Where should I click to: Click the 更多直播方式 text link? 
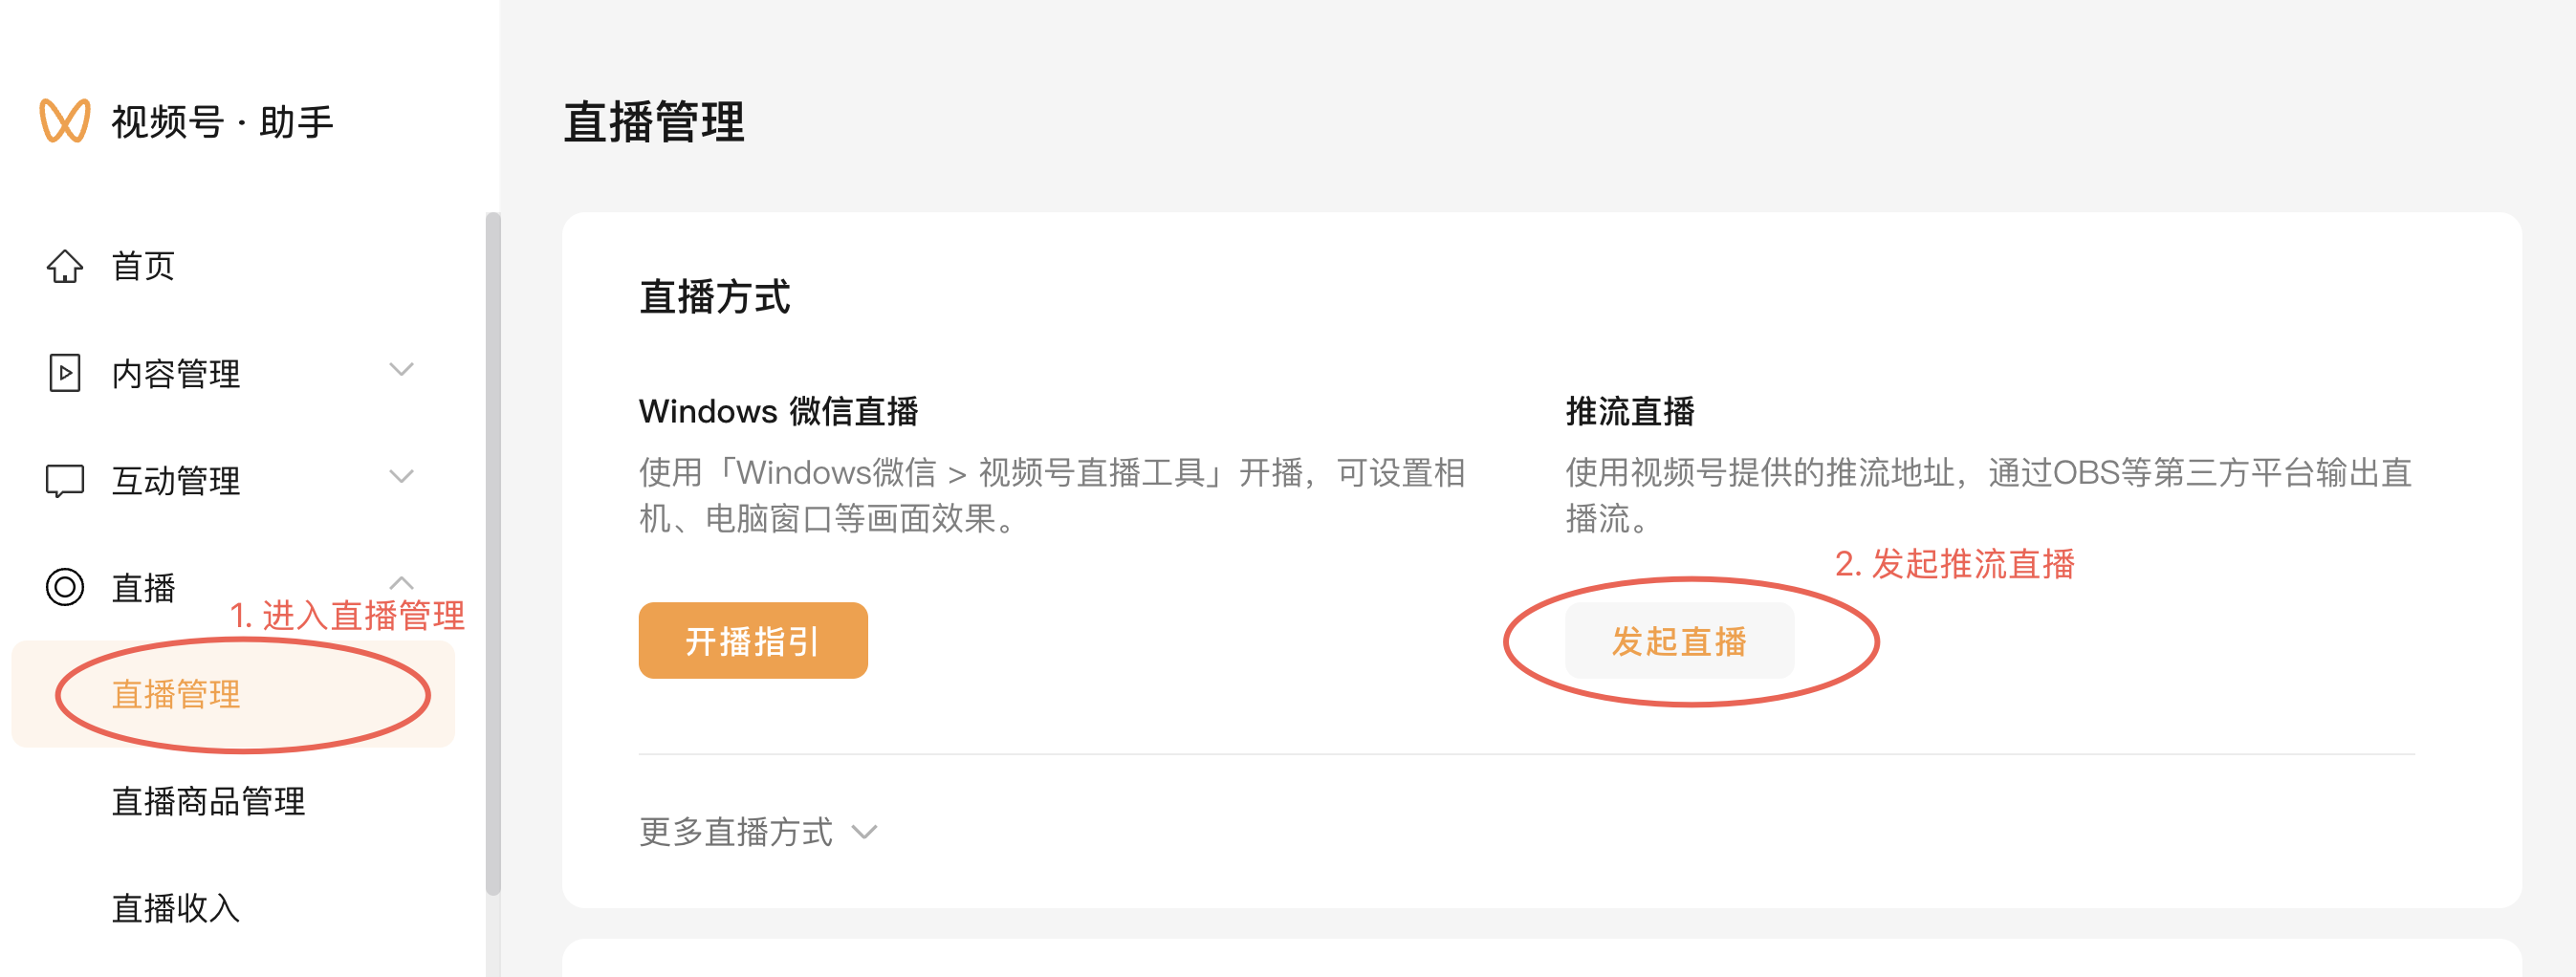pyautogui.click(x=736, y=832)
